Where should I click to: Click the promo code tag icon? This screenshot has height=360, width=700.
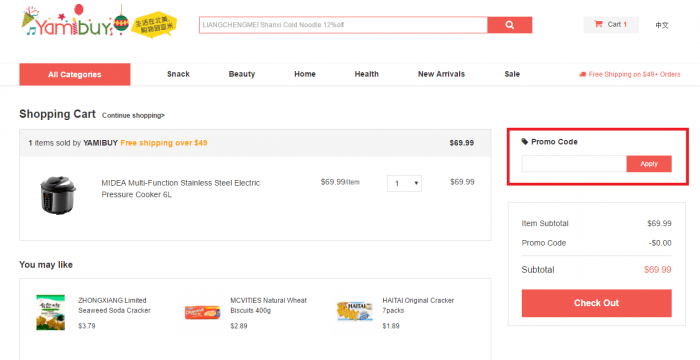pos(525,142)
